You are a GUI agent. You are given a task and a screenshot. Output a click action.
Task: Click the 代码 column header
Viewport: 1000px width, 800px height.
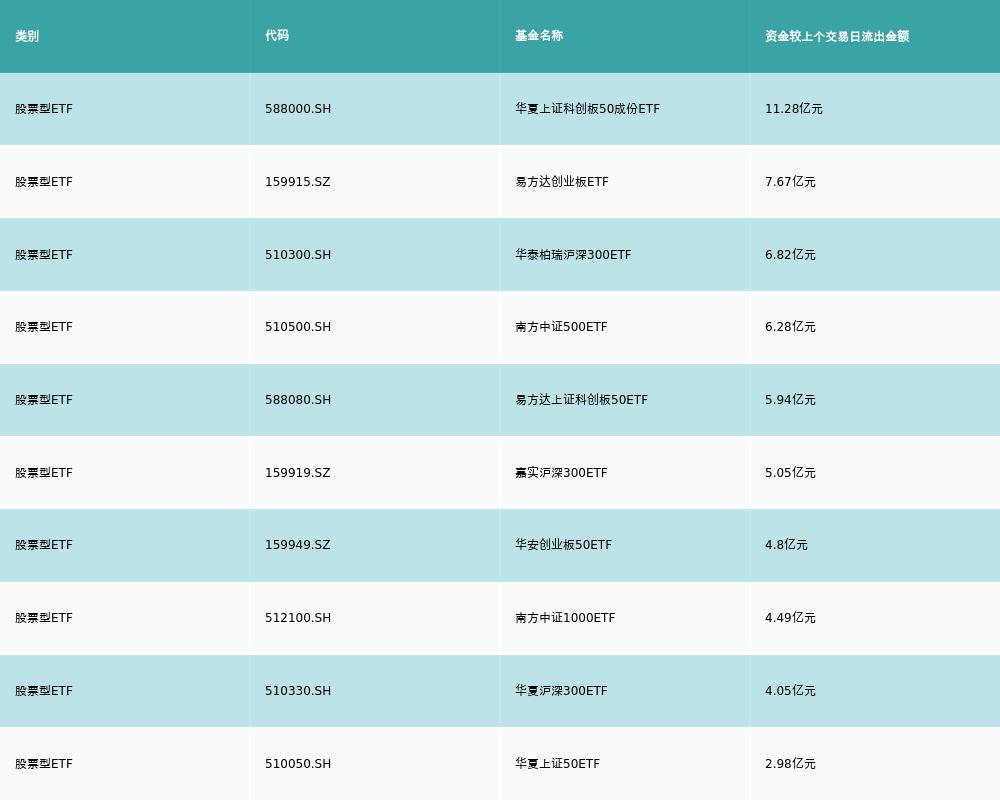coord(277,36)
